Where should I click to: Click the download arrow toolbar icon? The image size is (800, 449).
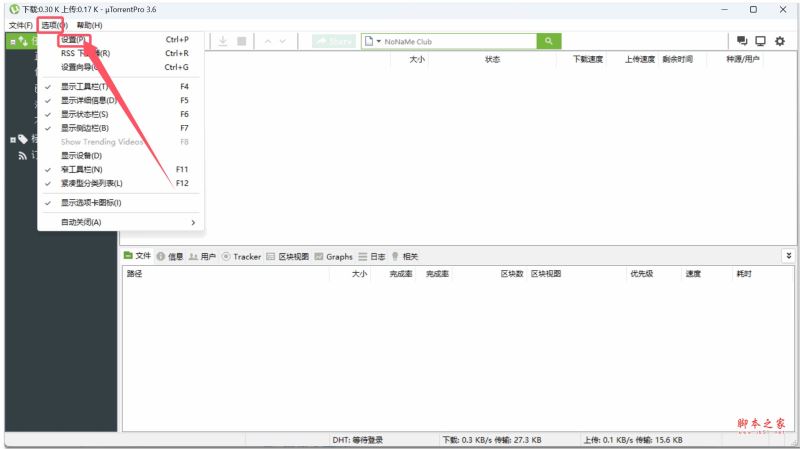[223, 41]
